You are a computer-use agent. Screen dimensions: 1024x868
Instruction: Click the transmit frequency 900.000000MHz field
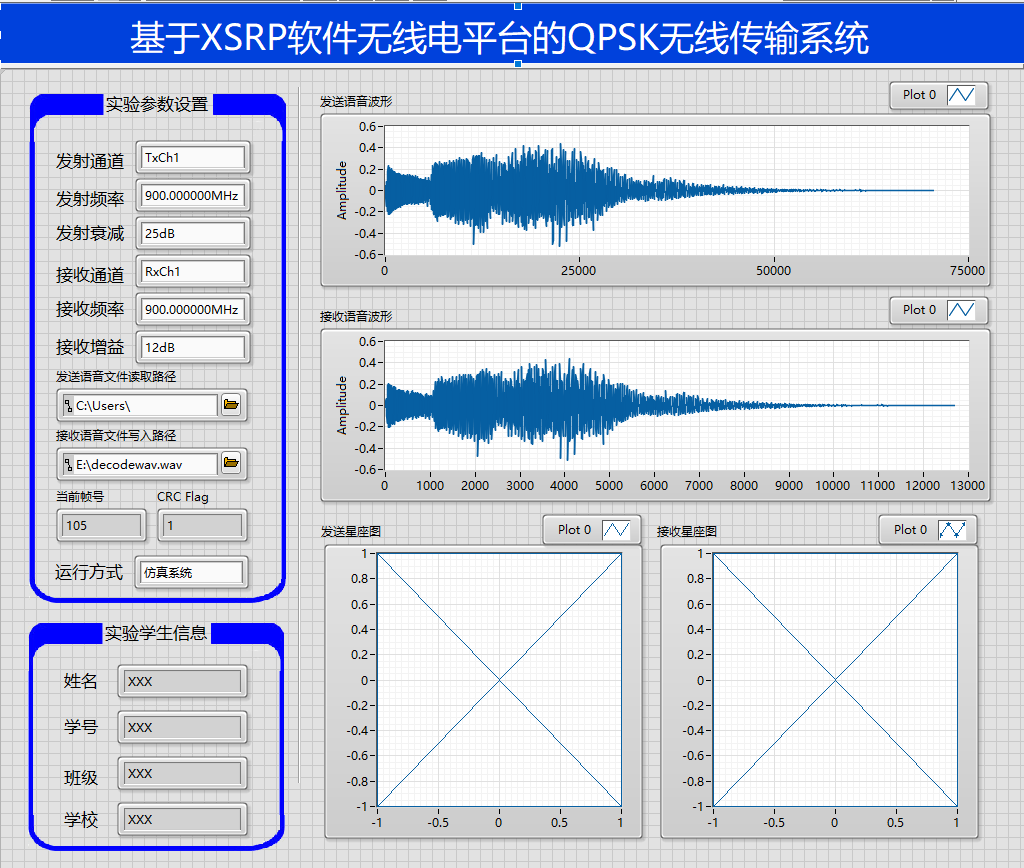point(193,196)
